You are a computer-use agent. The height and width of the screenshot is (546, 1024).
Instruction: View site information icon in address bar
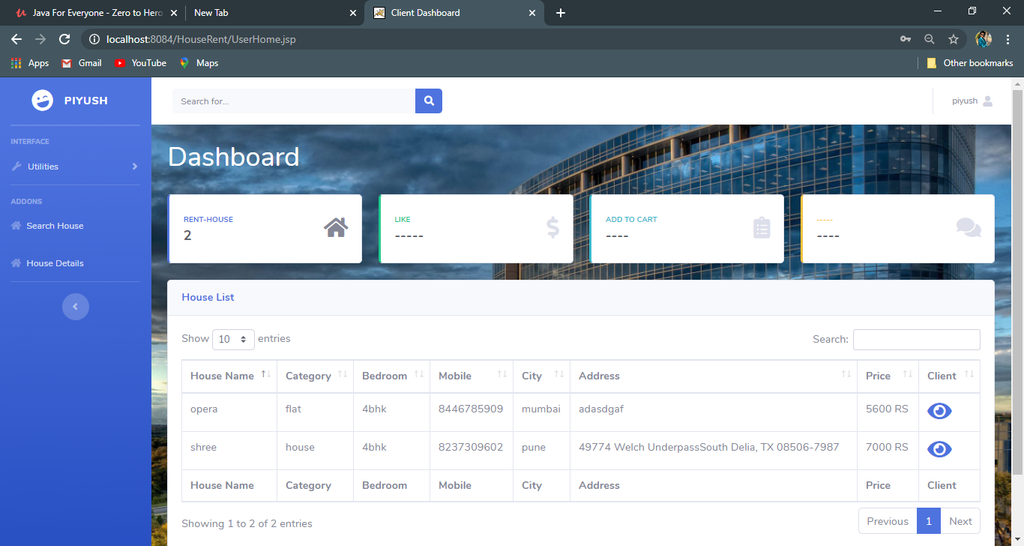94,39
